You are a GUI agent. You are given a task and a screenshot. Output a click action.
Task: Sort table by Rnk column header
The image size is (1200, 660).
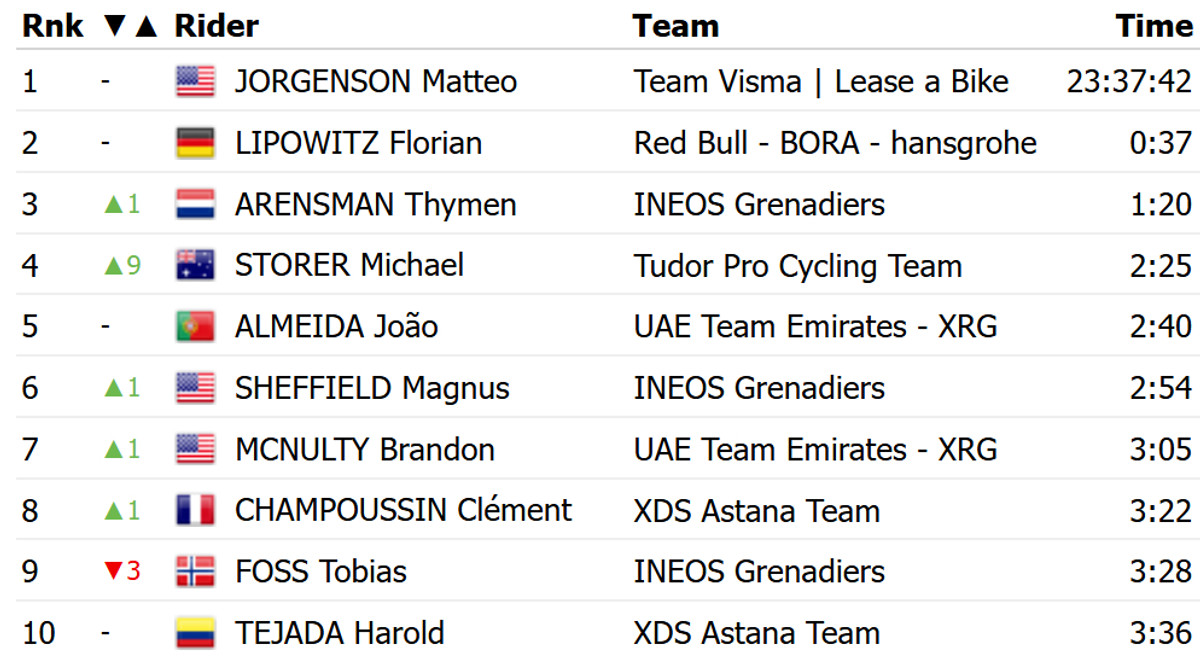tap(46, 26)
